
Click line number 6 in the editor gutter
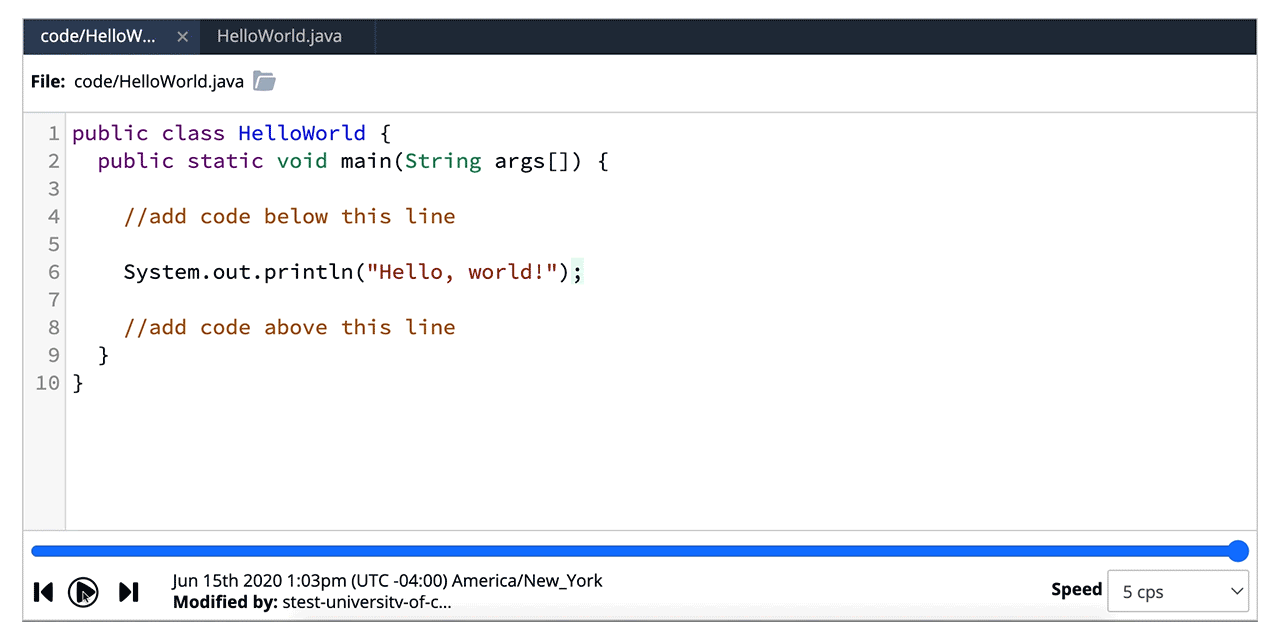coord(54,271)
